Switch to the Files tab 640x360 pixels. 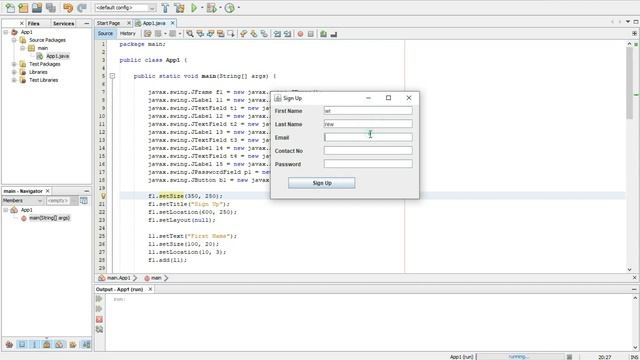[34, 24]
